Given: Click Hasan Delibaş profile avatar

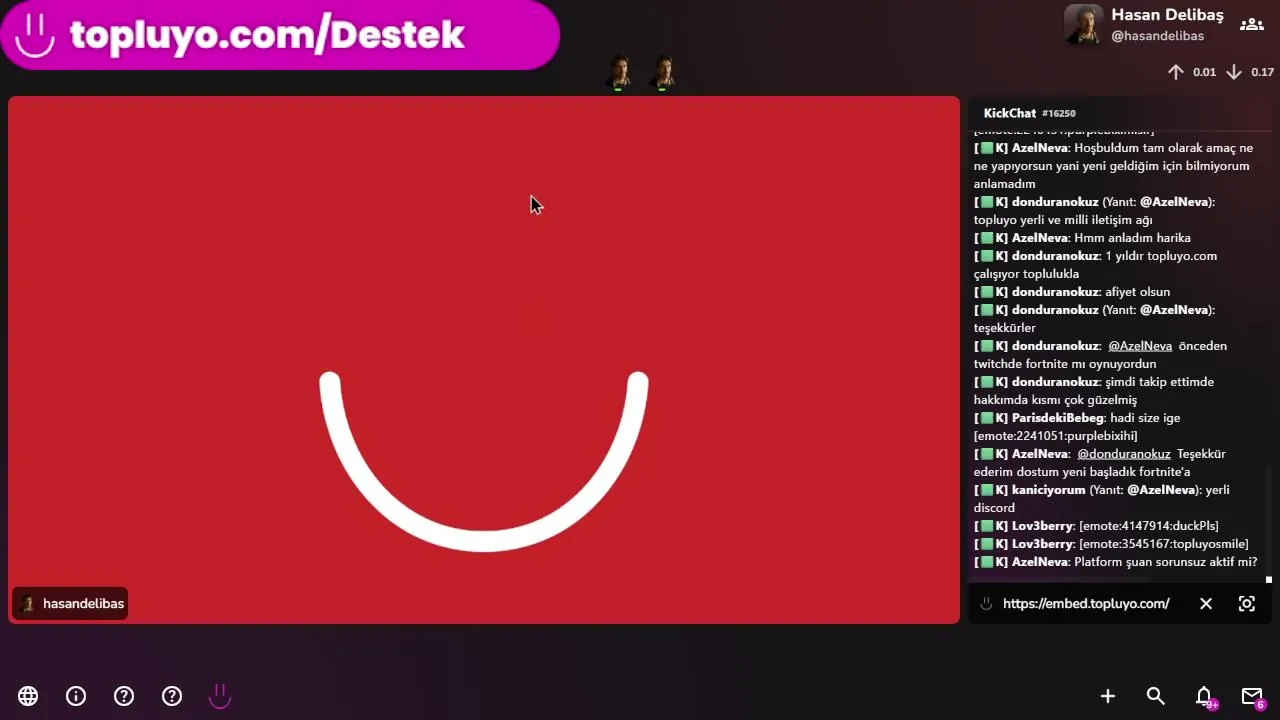Looking at the screenshot, I should (x=1084, y=25).
